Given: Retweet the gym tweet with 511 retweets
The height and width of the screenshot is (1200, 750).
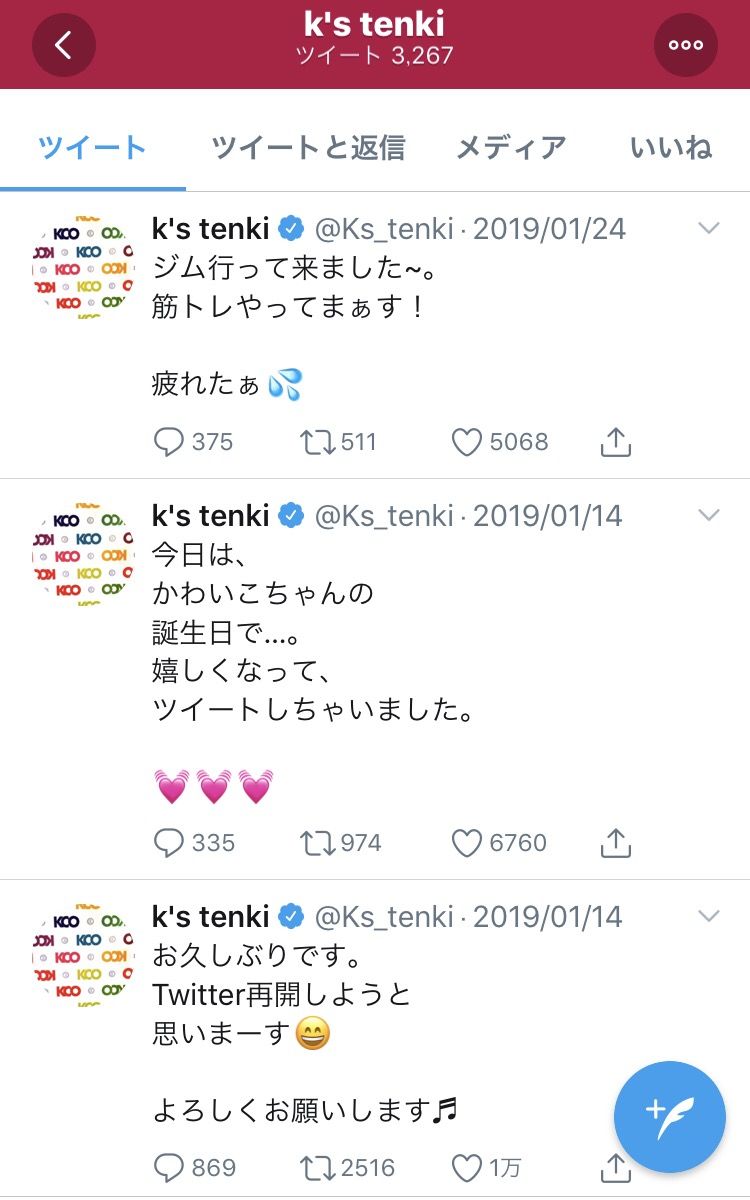Looking at the screenshot, I should point(318,442).
